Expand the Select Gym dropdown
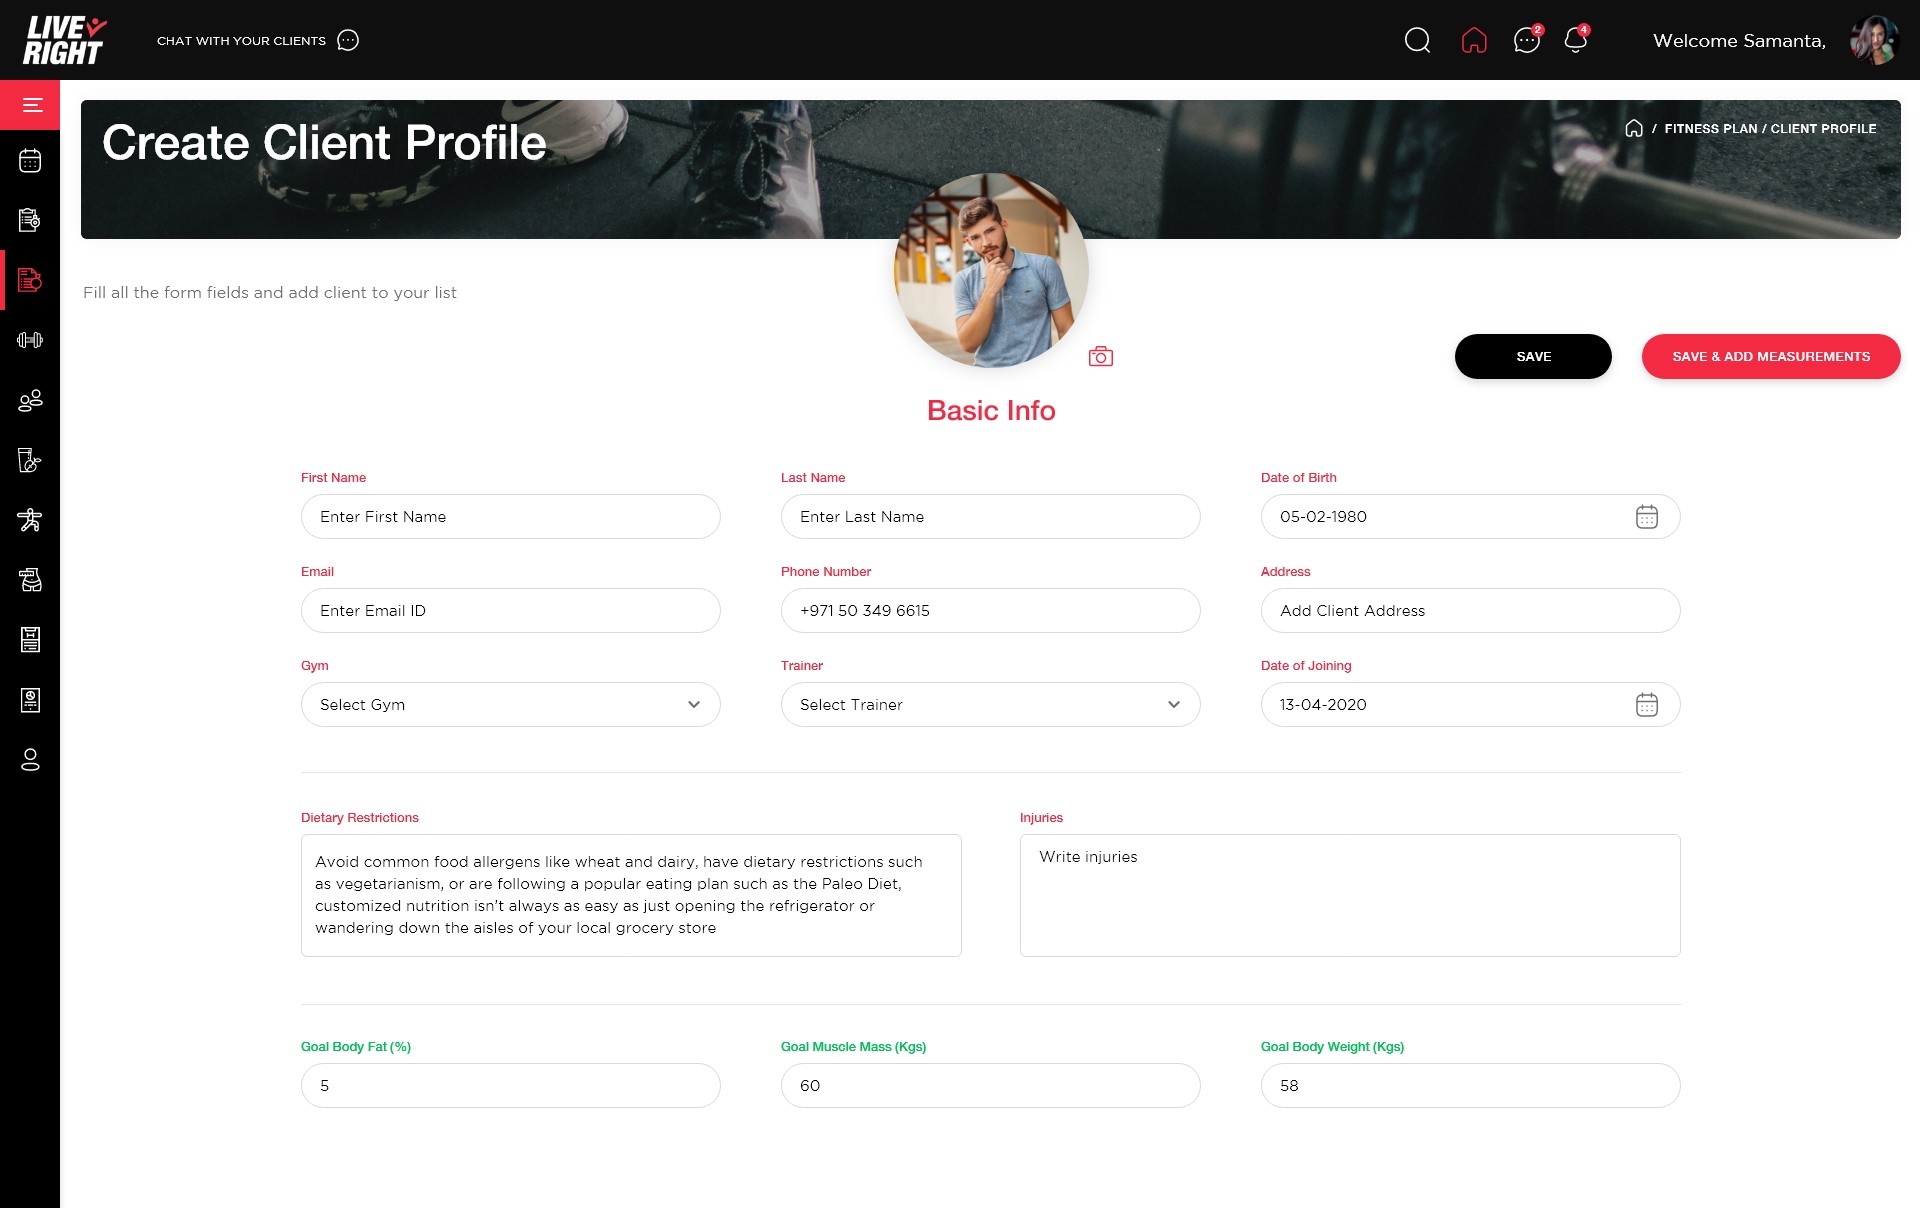The height and width of the screenshot is (1208, 1920). (x=510, y=705)
